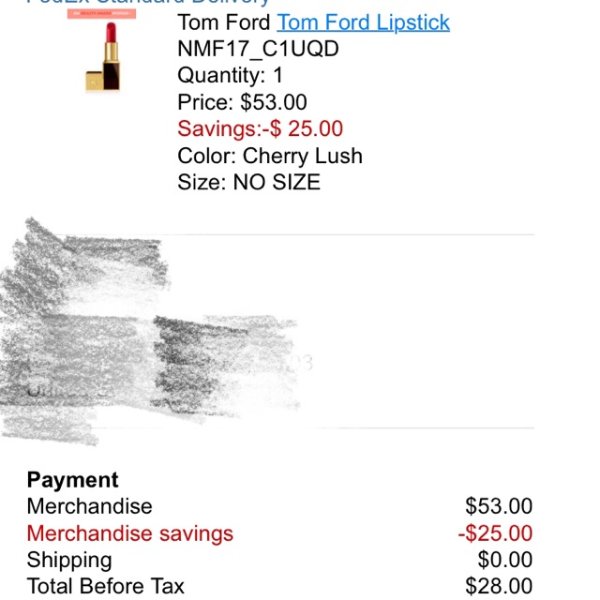Viewport: 600px width, 600px height.
Task: Open the FedEx Standard Delivery link
Action: point(148,2)
